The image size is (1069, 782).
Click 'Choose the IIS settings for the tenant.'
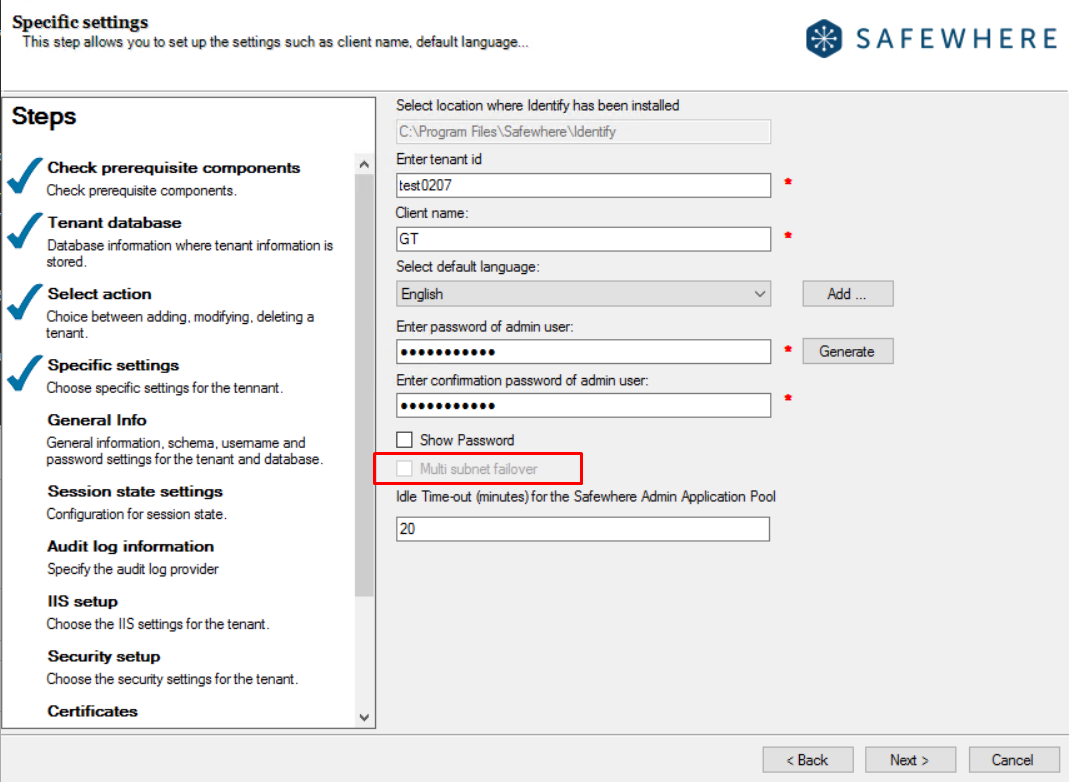(158, 624)
